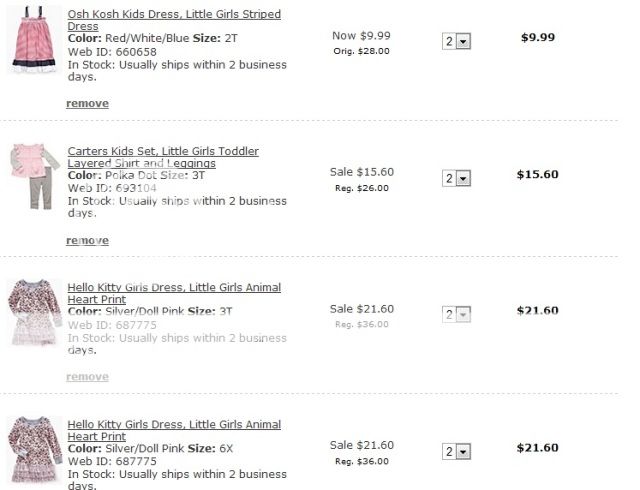
Task: Remove the 3T Hello Kitty dress
Action: 87,376
